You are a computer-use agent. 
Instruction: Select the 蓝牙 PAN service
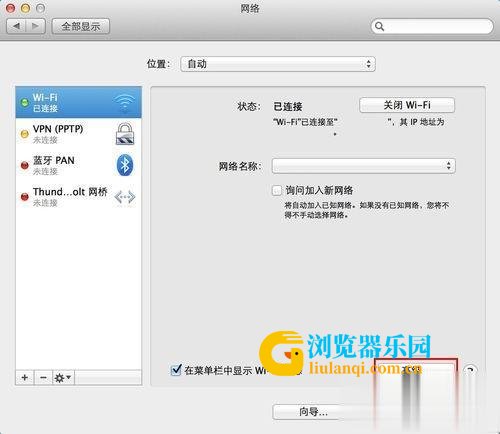click(78, 165)
